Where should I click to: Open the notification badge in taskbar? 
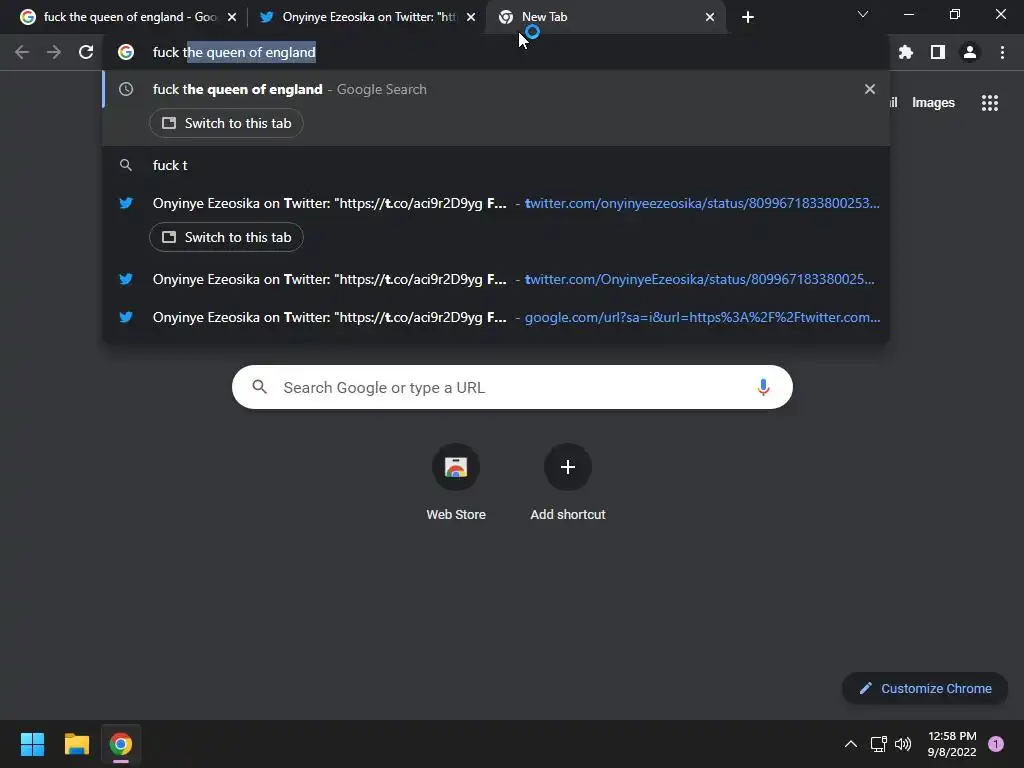click(x=996, y=744)
